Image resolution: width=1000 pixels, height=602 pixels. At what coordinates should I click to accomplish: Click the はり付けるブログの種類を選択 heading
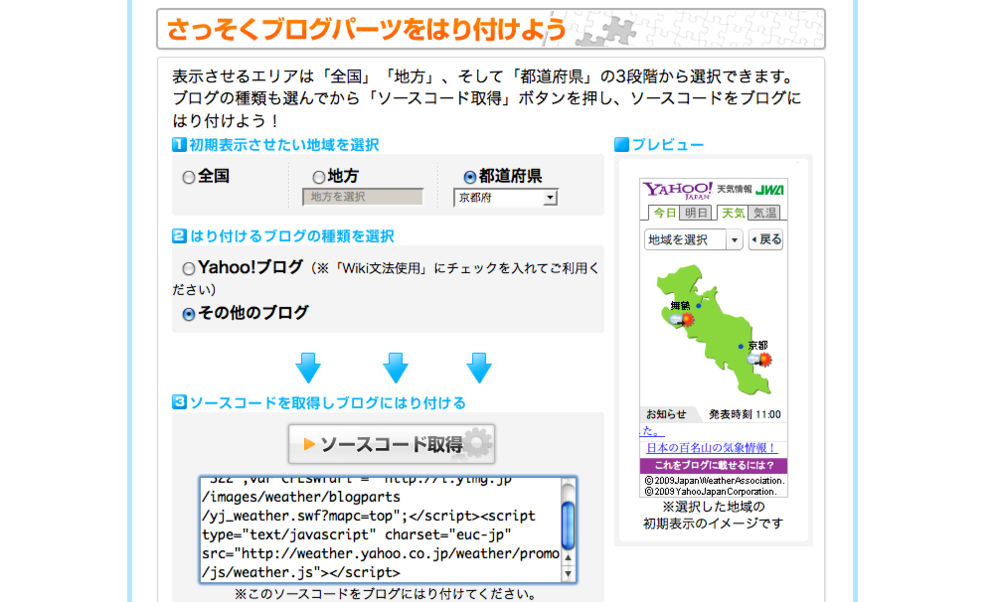[x=292, y=237]
